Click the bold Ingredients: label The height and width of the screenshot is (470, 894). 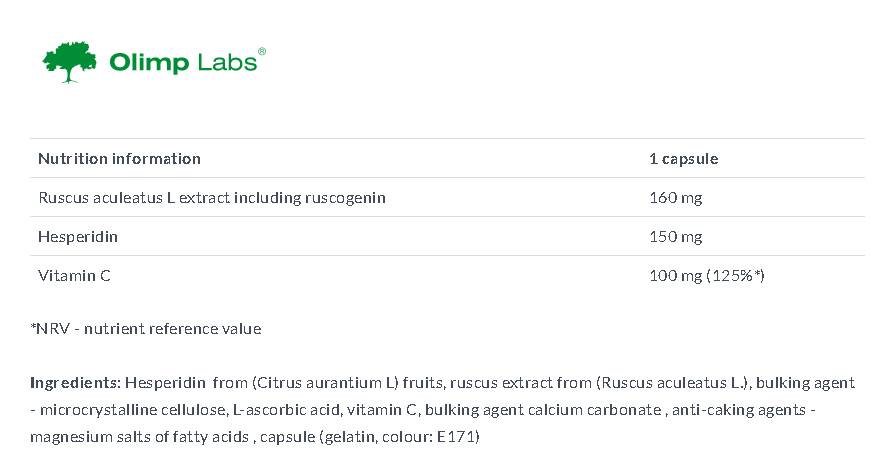(75, 382)
